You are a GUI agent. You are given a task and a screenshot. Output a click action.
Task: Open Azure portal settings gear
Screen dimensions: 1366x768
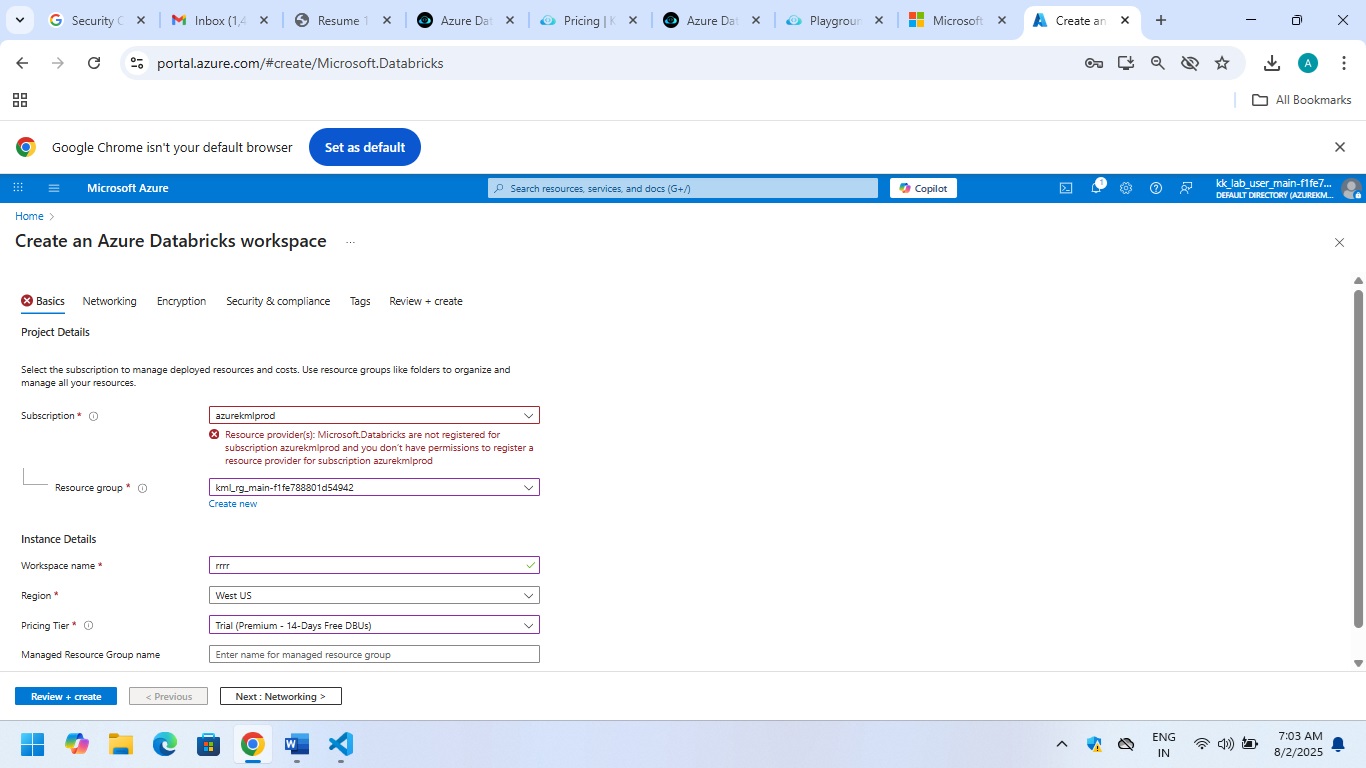click(x=1126, y=188)
